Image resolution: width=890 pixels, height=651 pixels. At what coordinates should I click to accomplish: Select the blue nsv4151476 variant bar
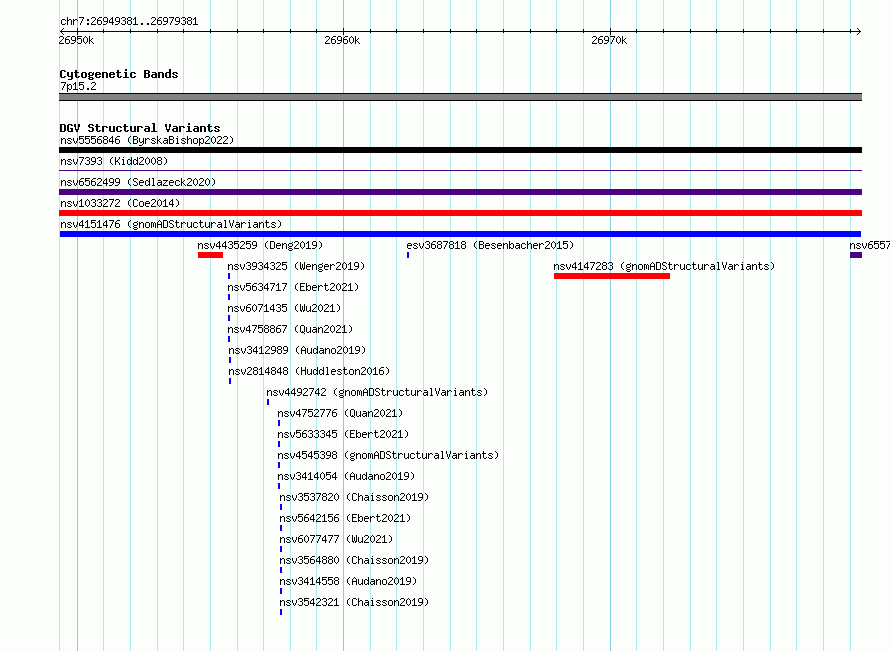[460, 234]
